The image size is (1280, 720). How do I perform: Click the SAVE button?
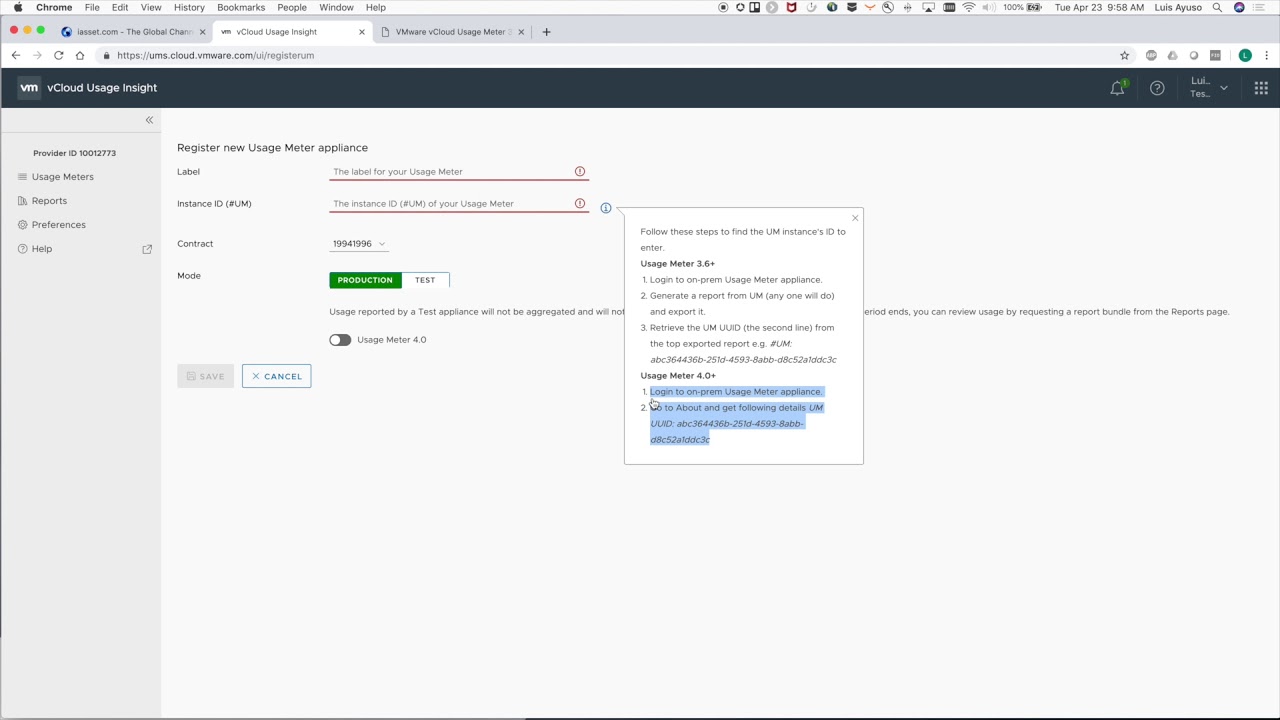click(205, 376)
